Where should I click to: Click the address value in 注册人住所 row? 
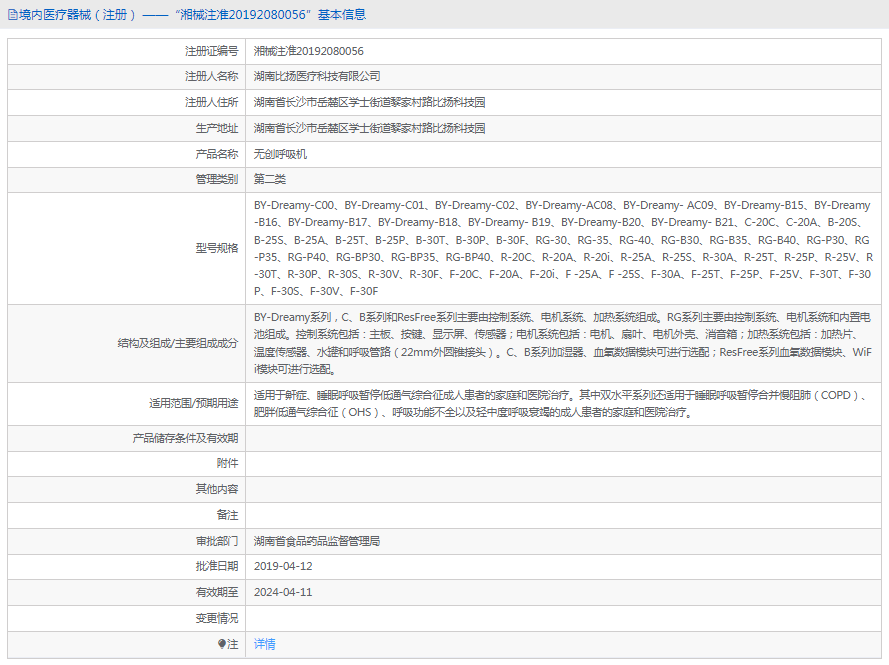click(x=369, y=102)
